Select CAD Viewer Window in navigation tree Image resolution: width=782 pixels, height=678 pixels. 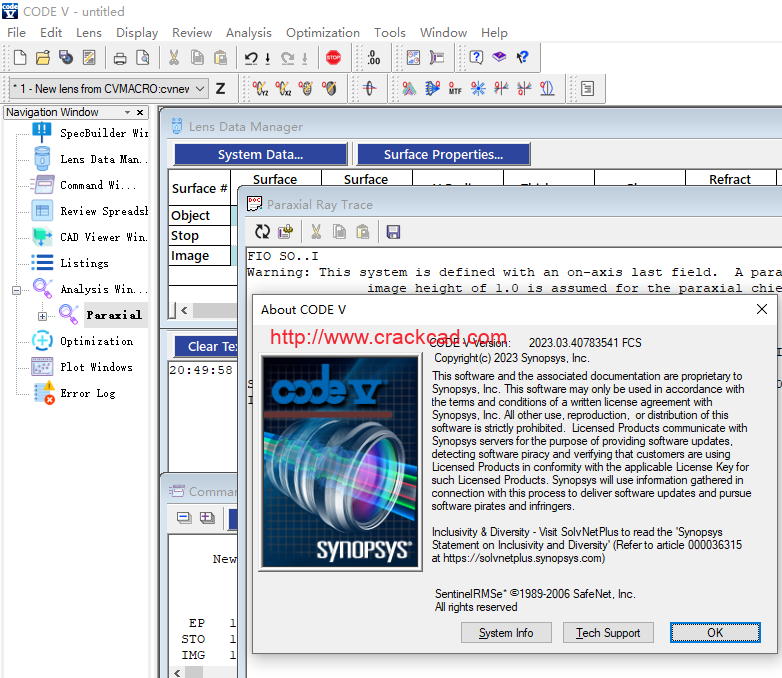pyautogui.click(x=103, y=237)
